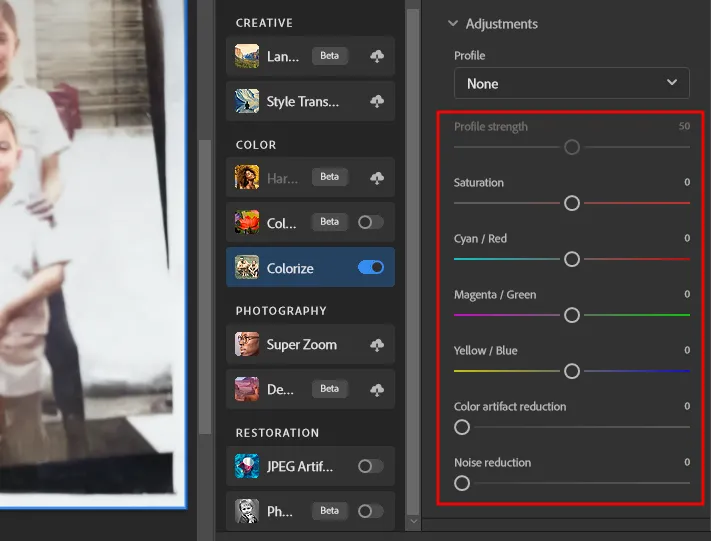Turn off the Colorize toggle

point(371,267)
